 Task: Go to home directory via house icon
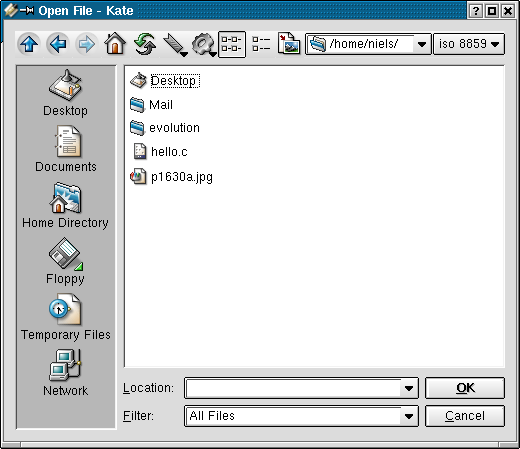[115, 44]
